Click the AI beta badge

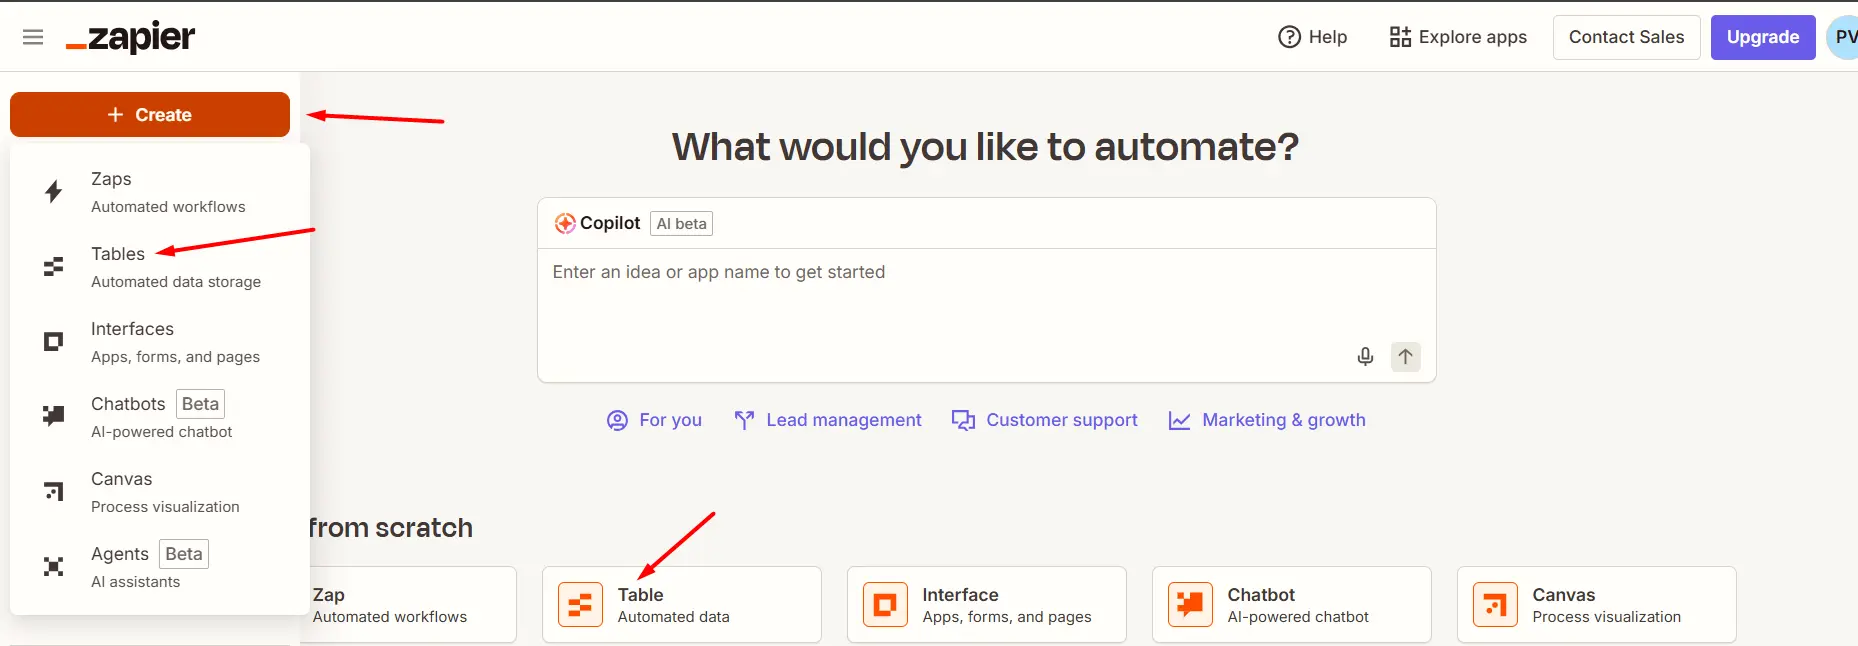coord(682,224)
